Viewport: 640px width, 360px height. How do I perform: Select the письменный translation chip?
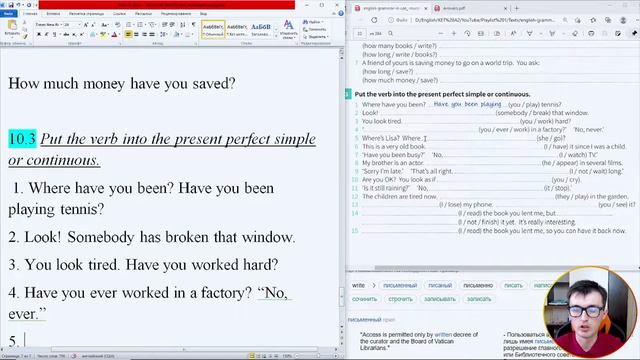[x=400, y=286]
